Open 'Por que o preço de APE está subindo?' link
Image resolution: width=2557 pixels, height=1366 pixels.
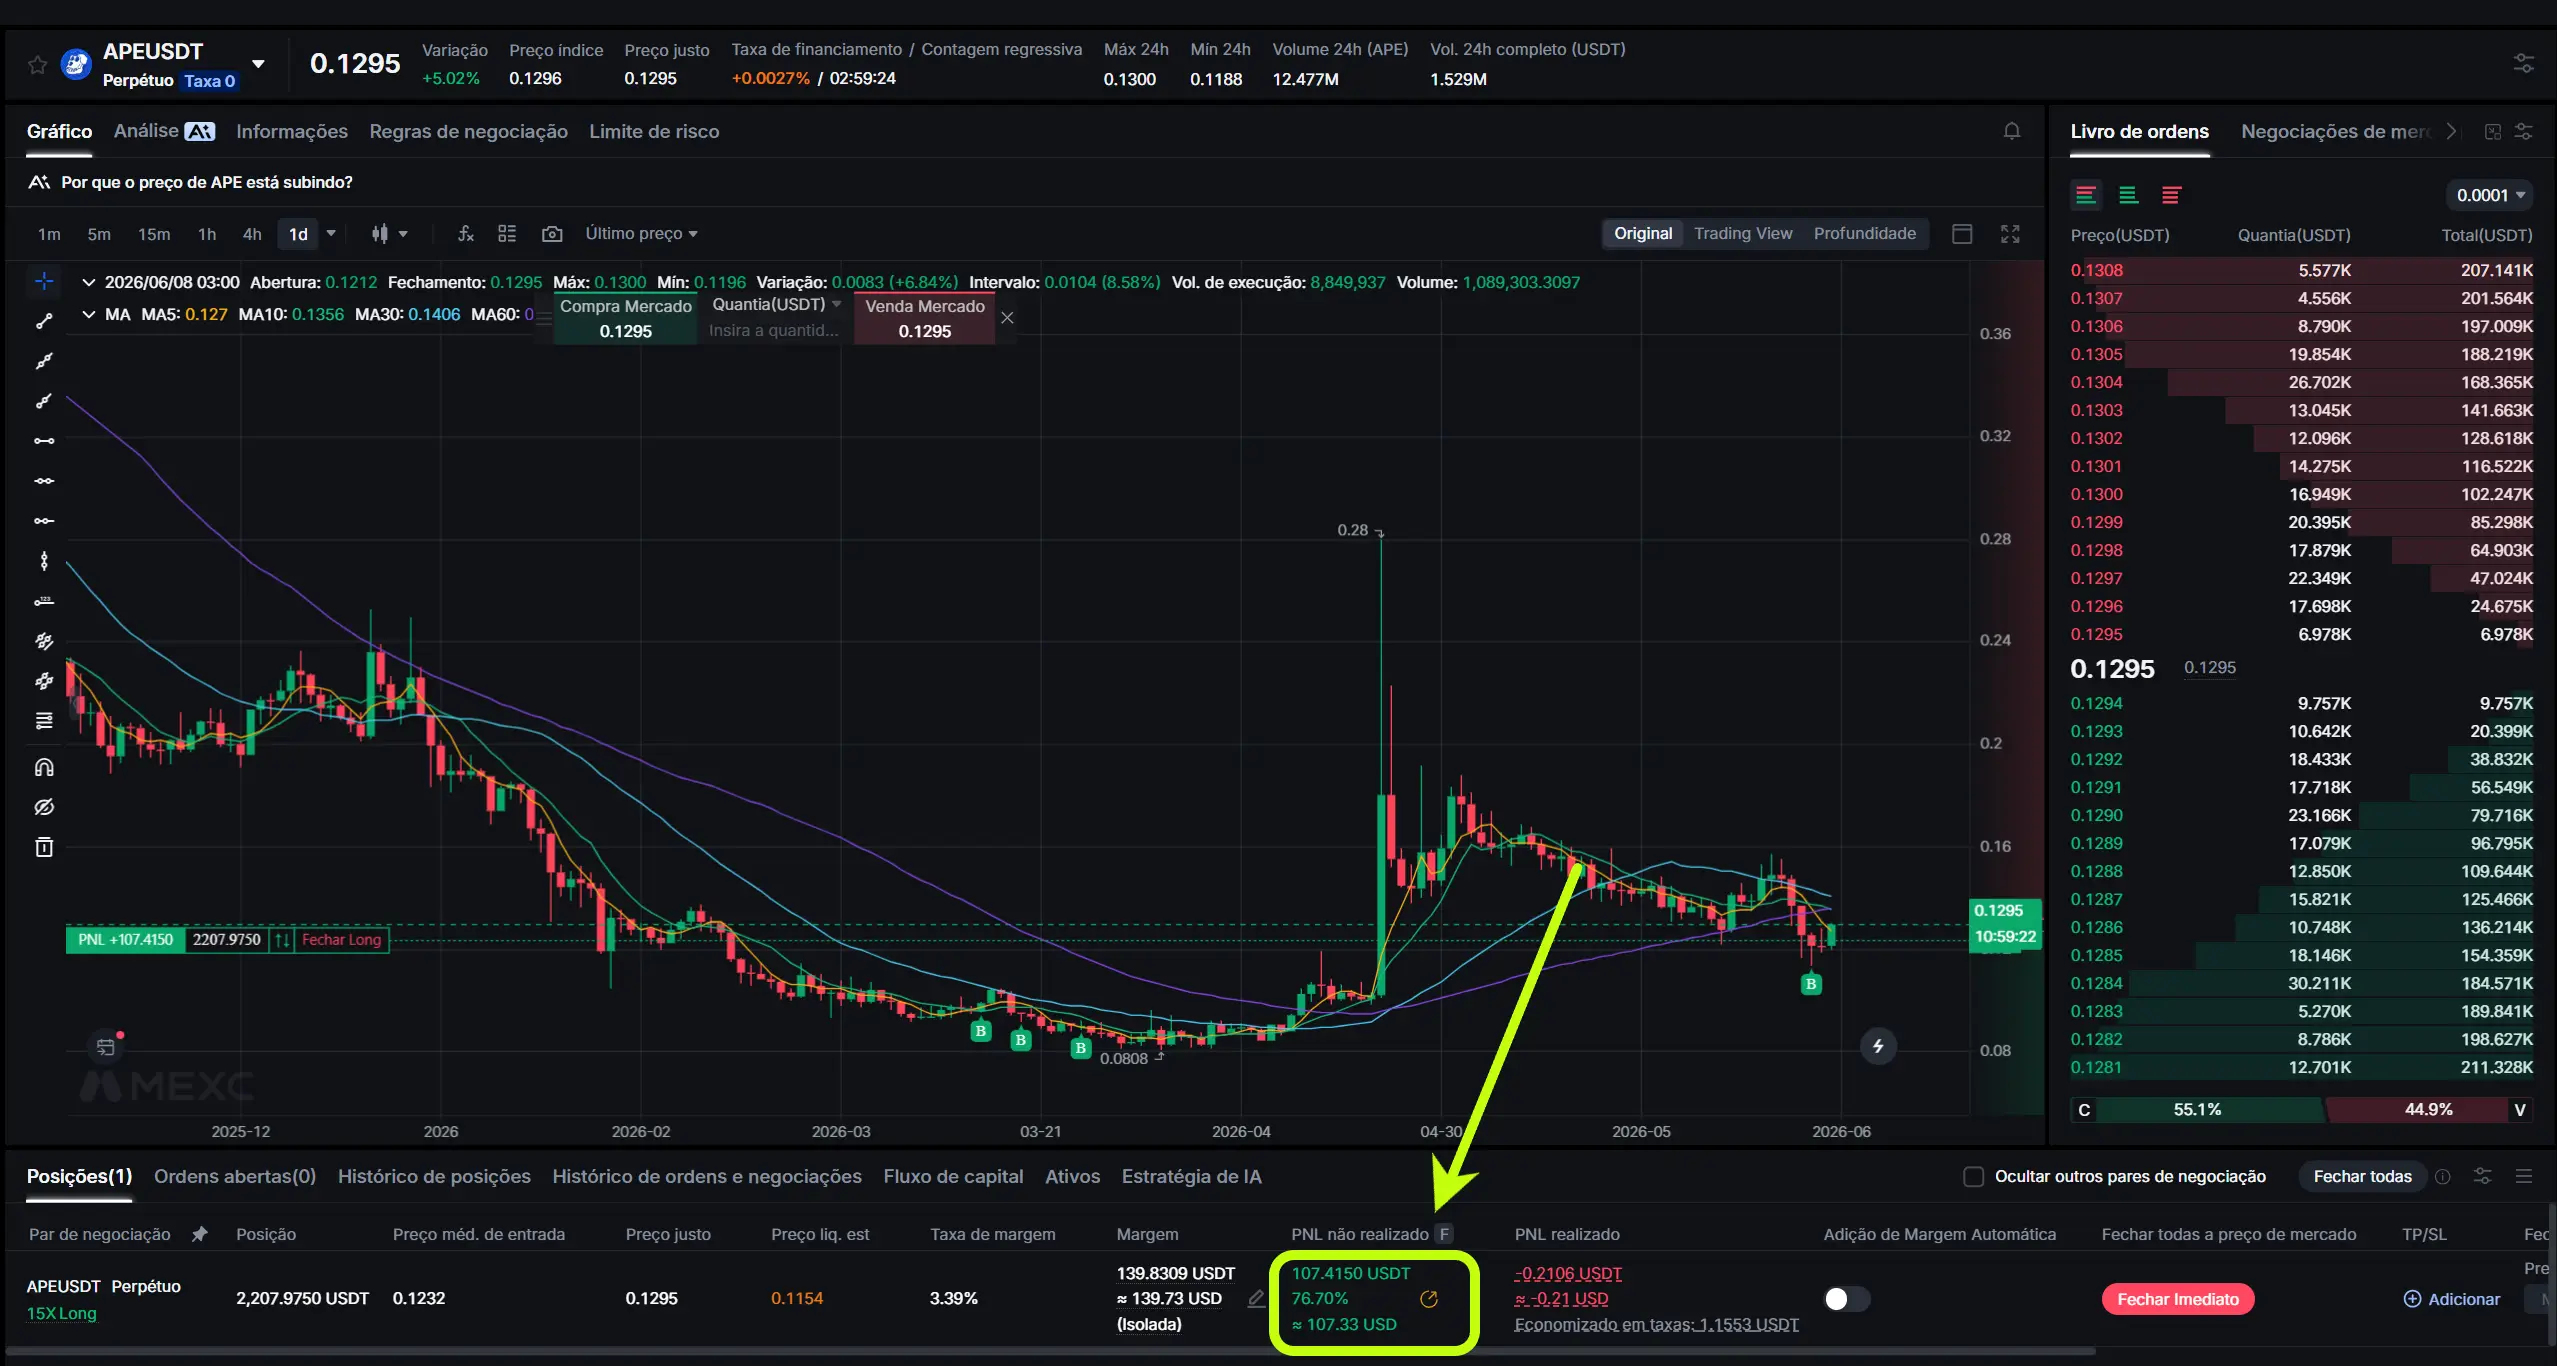click(207, 182)
